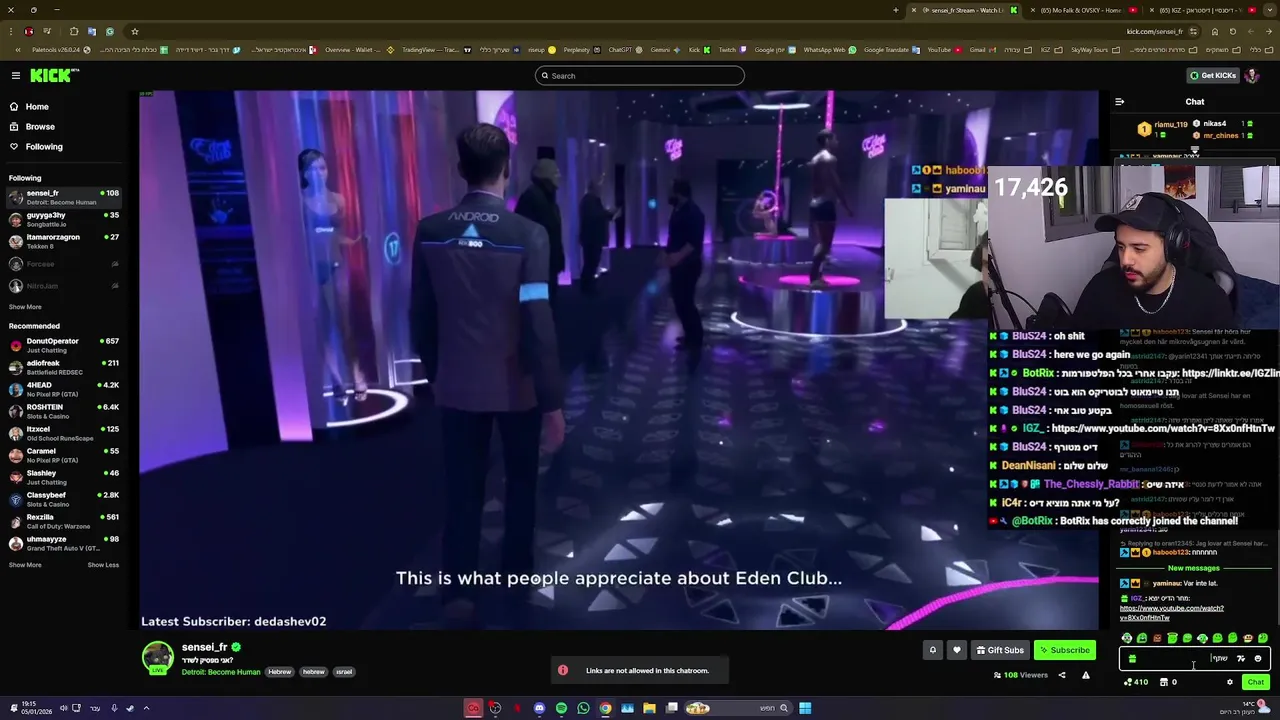This screenshot has width=1280, height=720.
Task: Open sensei_fr channel in Following list
Action: tap(64, 197)
